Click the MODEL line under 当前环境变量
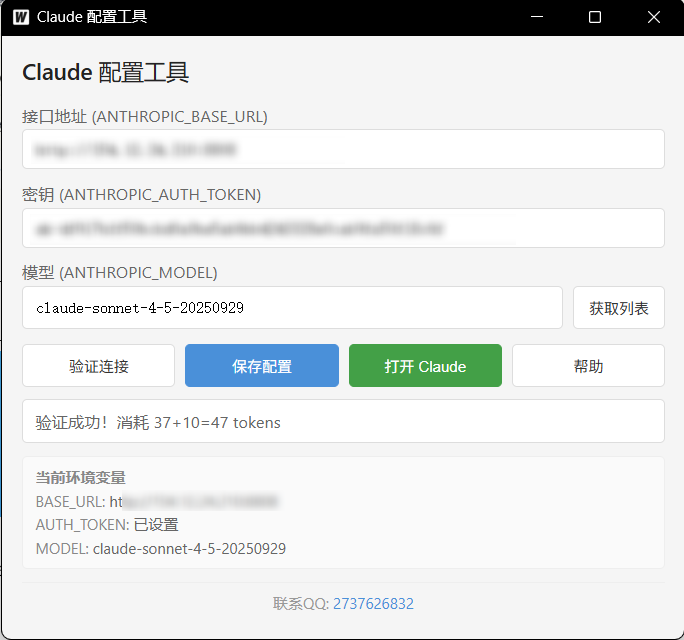The height and width of the screenshot is (640, 684). [x=161, y=549]
